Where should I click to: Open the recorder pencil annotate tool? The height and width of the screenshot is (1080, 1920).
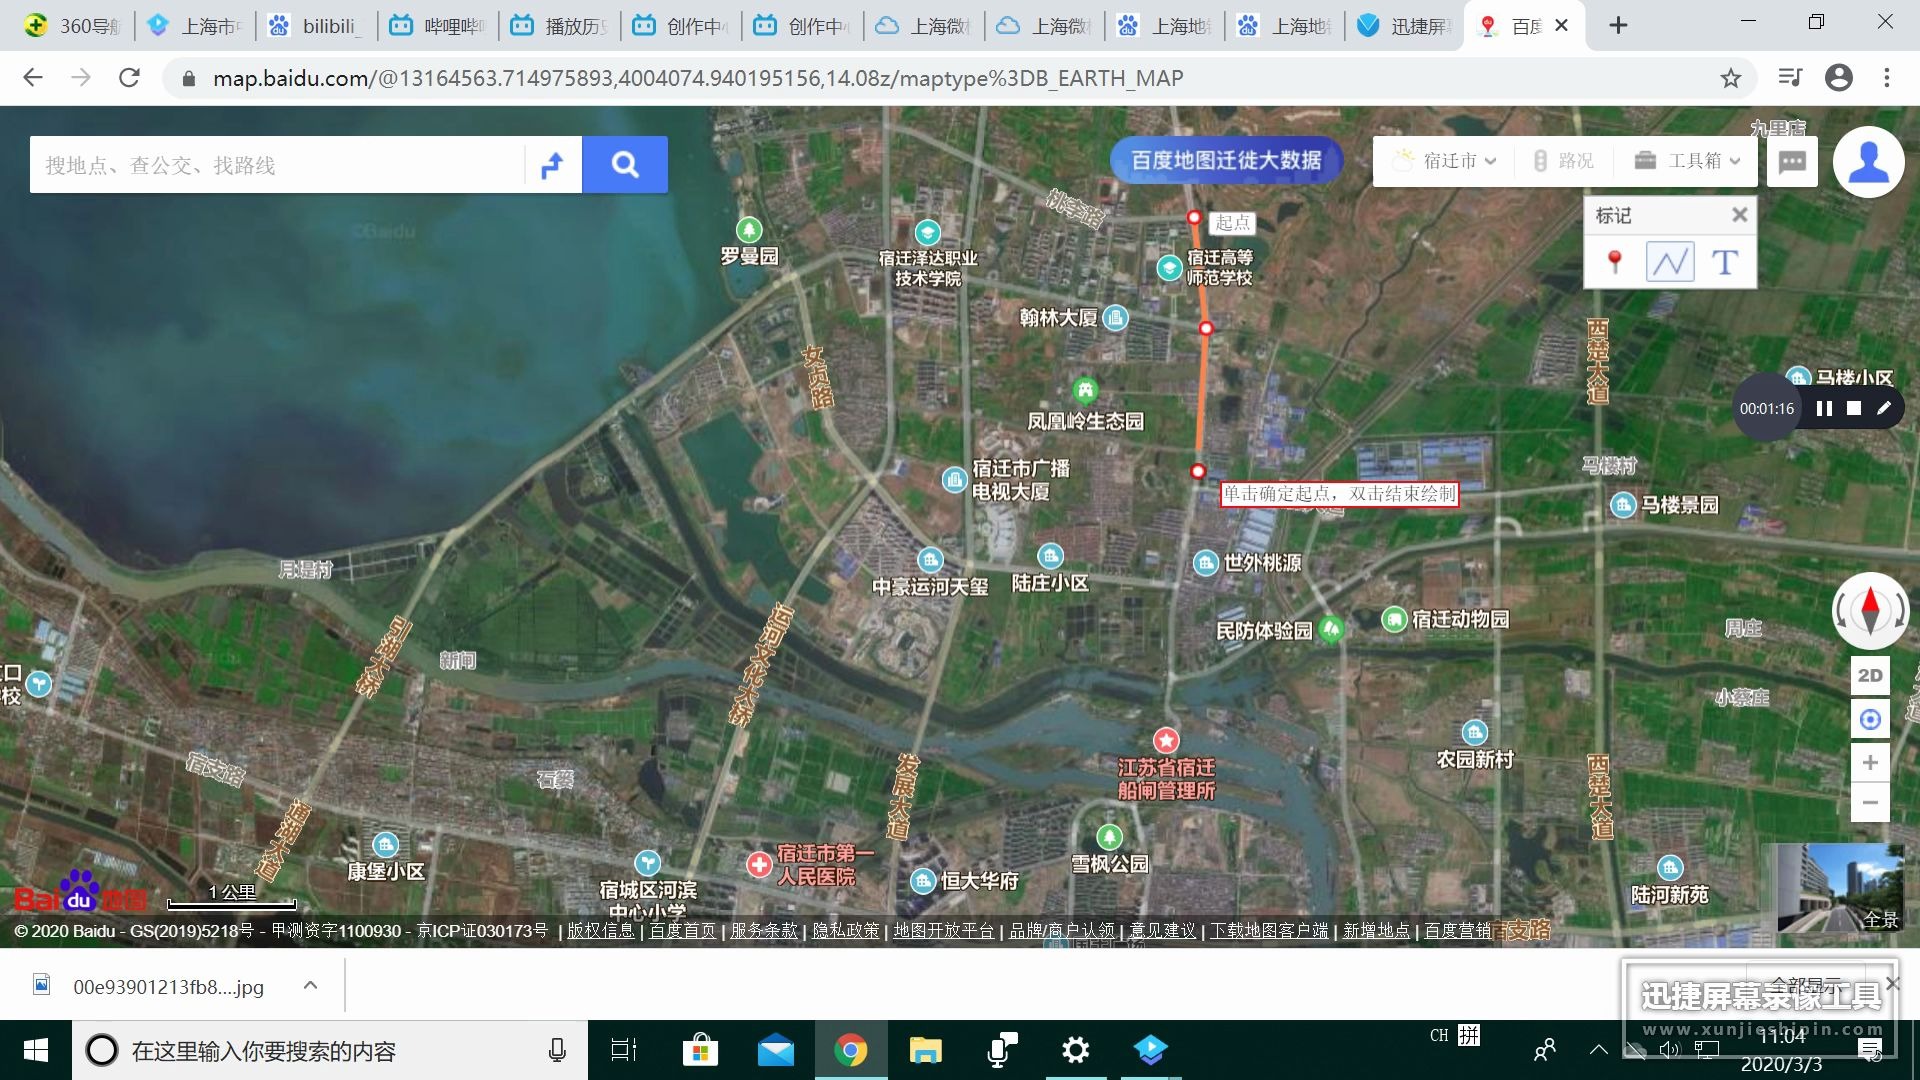pyautogui.click(x=1884, y=408)
